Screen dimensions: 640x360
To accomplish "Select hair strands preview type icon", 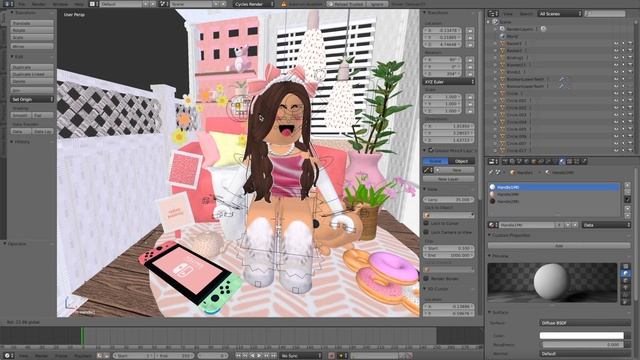I will (625, 295).
